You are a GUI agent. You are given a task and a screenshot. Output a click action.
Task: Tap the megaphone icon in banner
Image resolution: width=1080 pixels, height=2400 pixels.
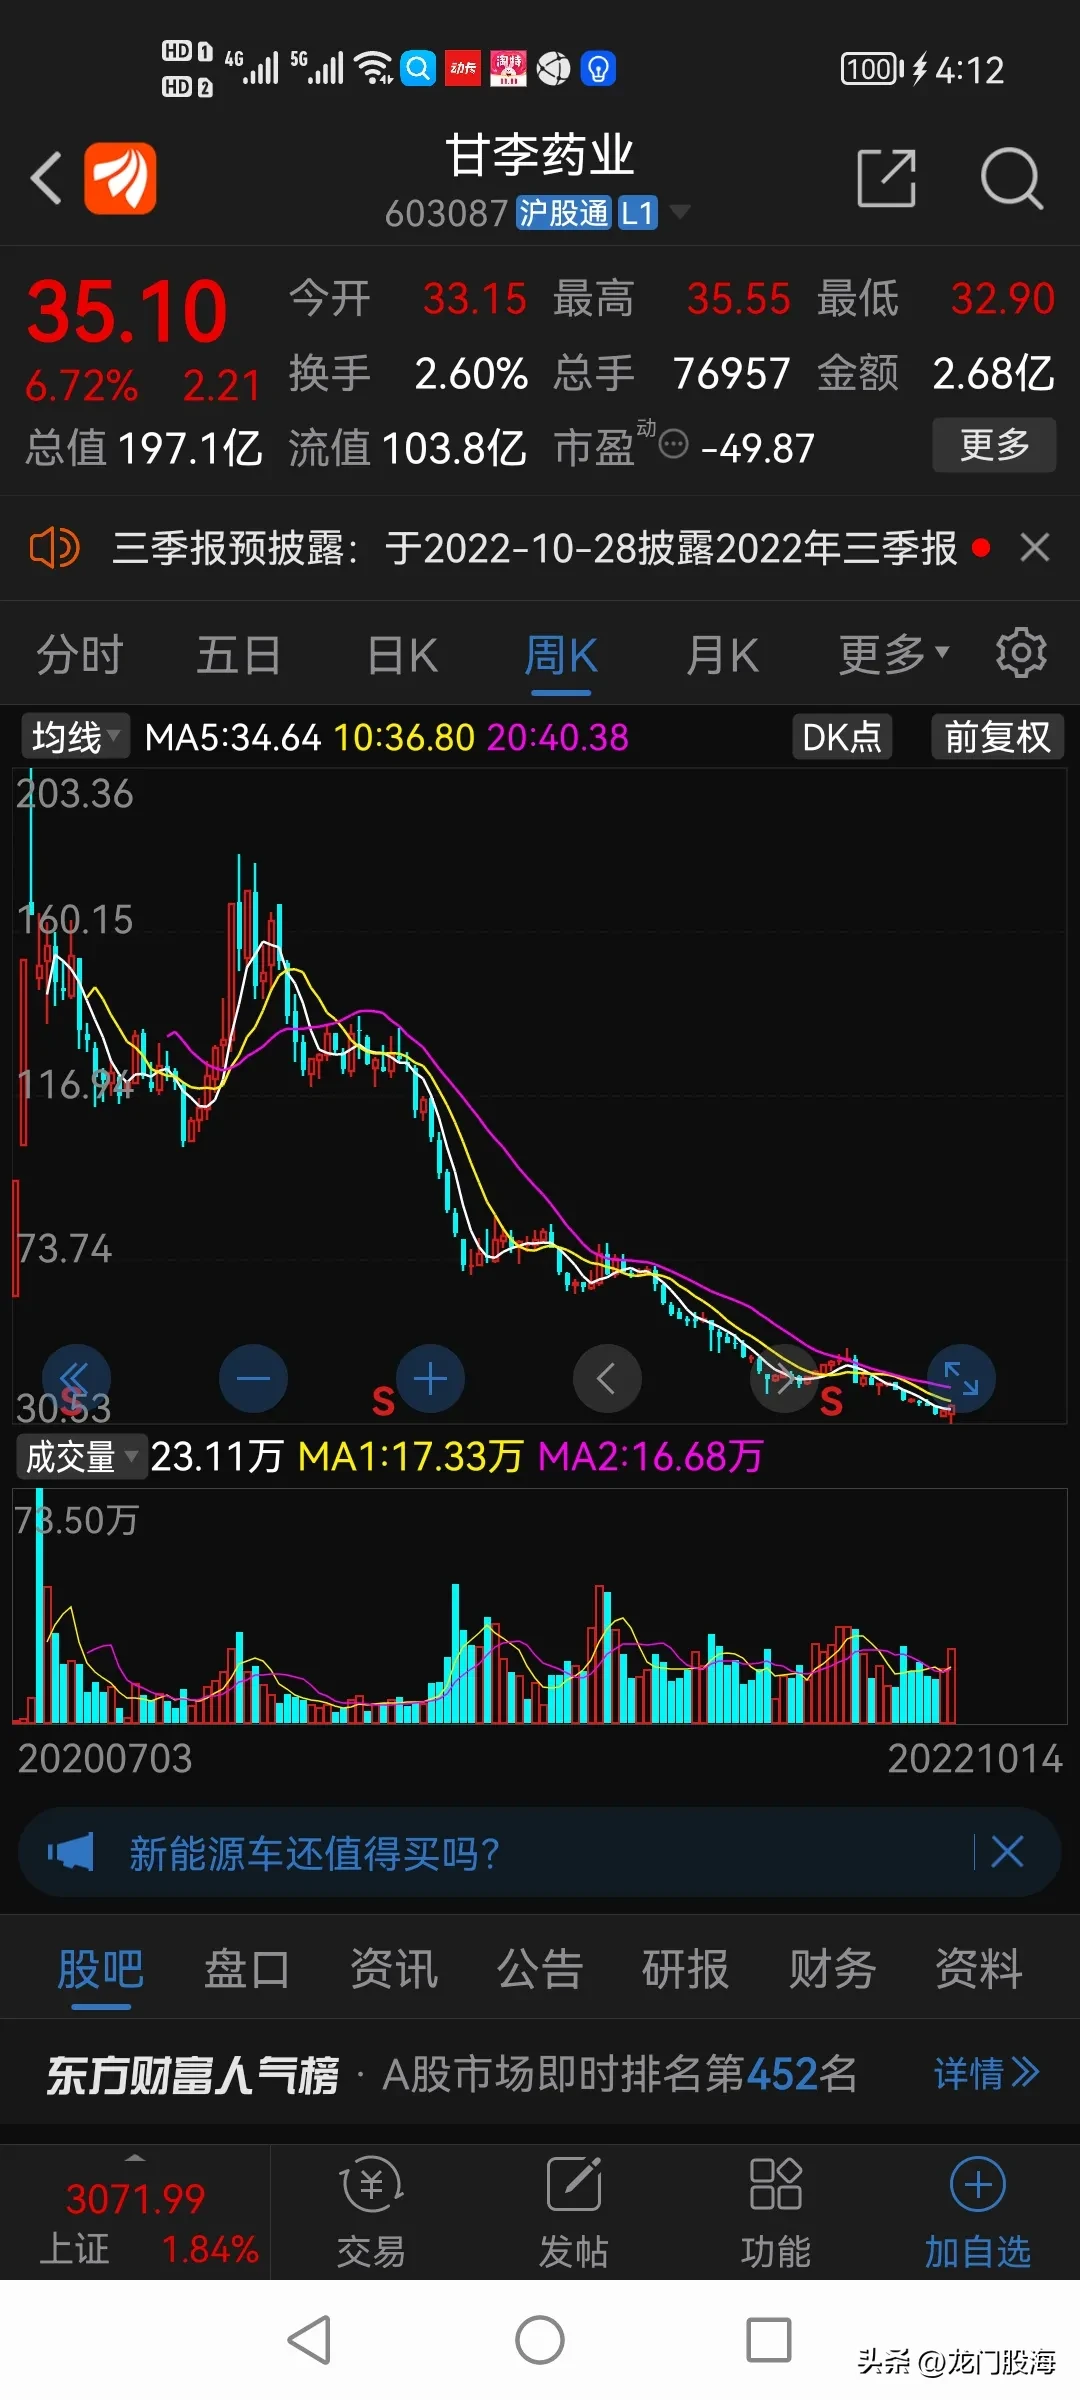click(x=71, y=1853)
